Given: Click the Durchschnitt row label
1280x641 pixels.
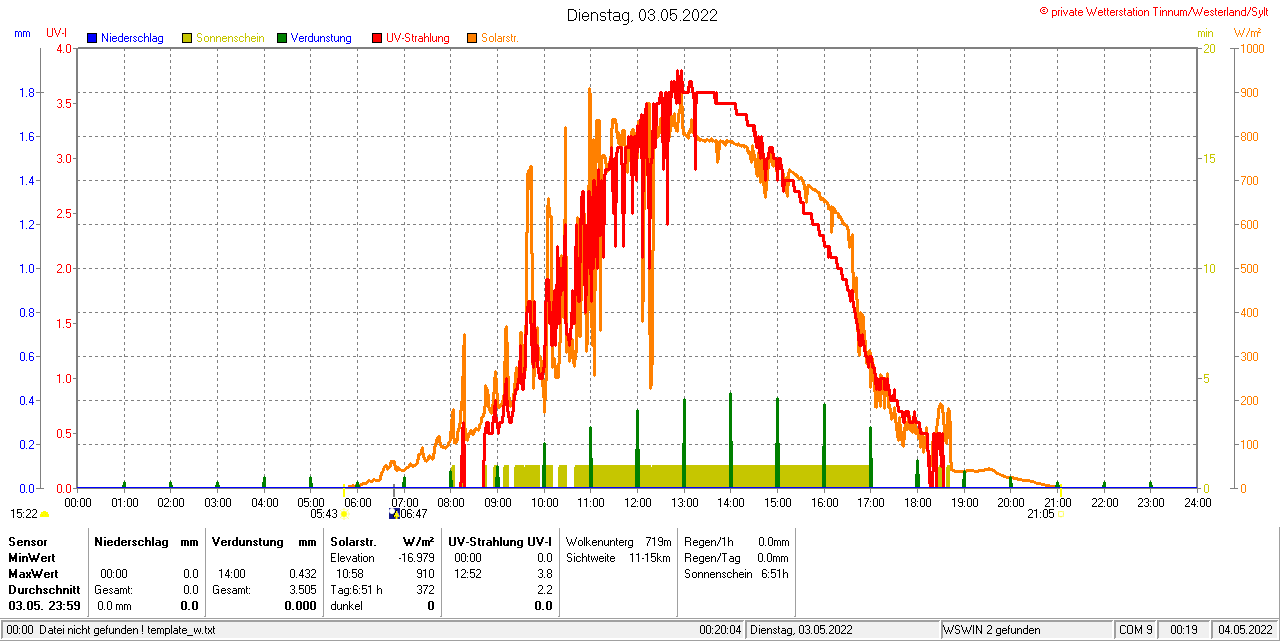Looking at the screenshot, I should [44, 590].
